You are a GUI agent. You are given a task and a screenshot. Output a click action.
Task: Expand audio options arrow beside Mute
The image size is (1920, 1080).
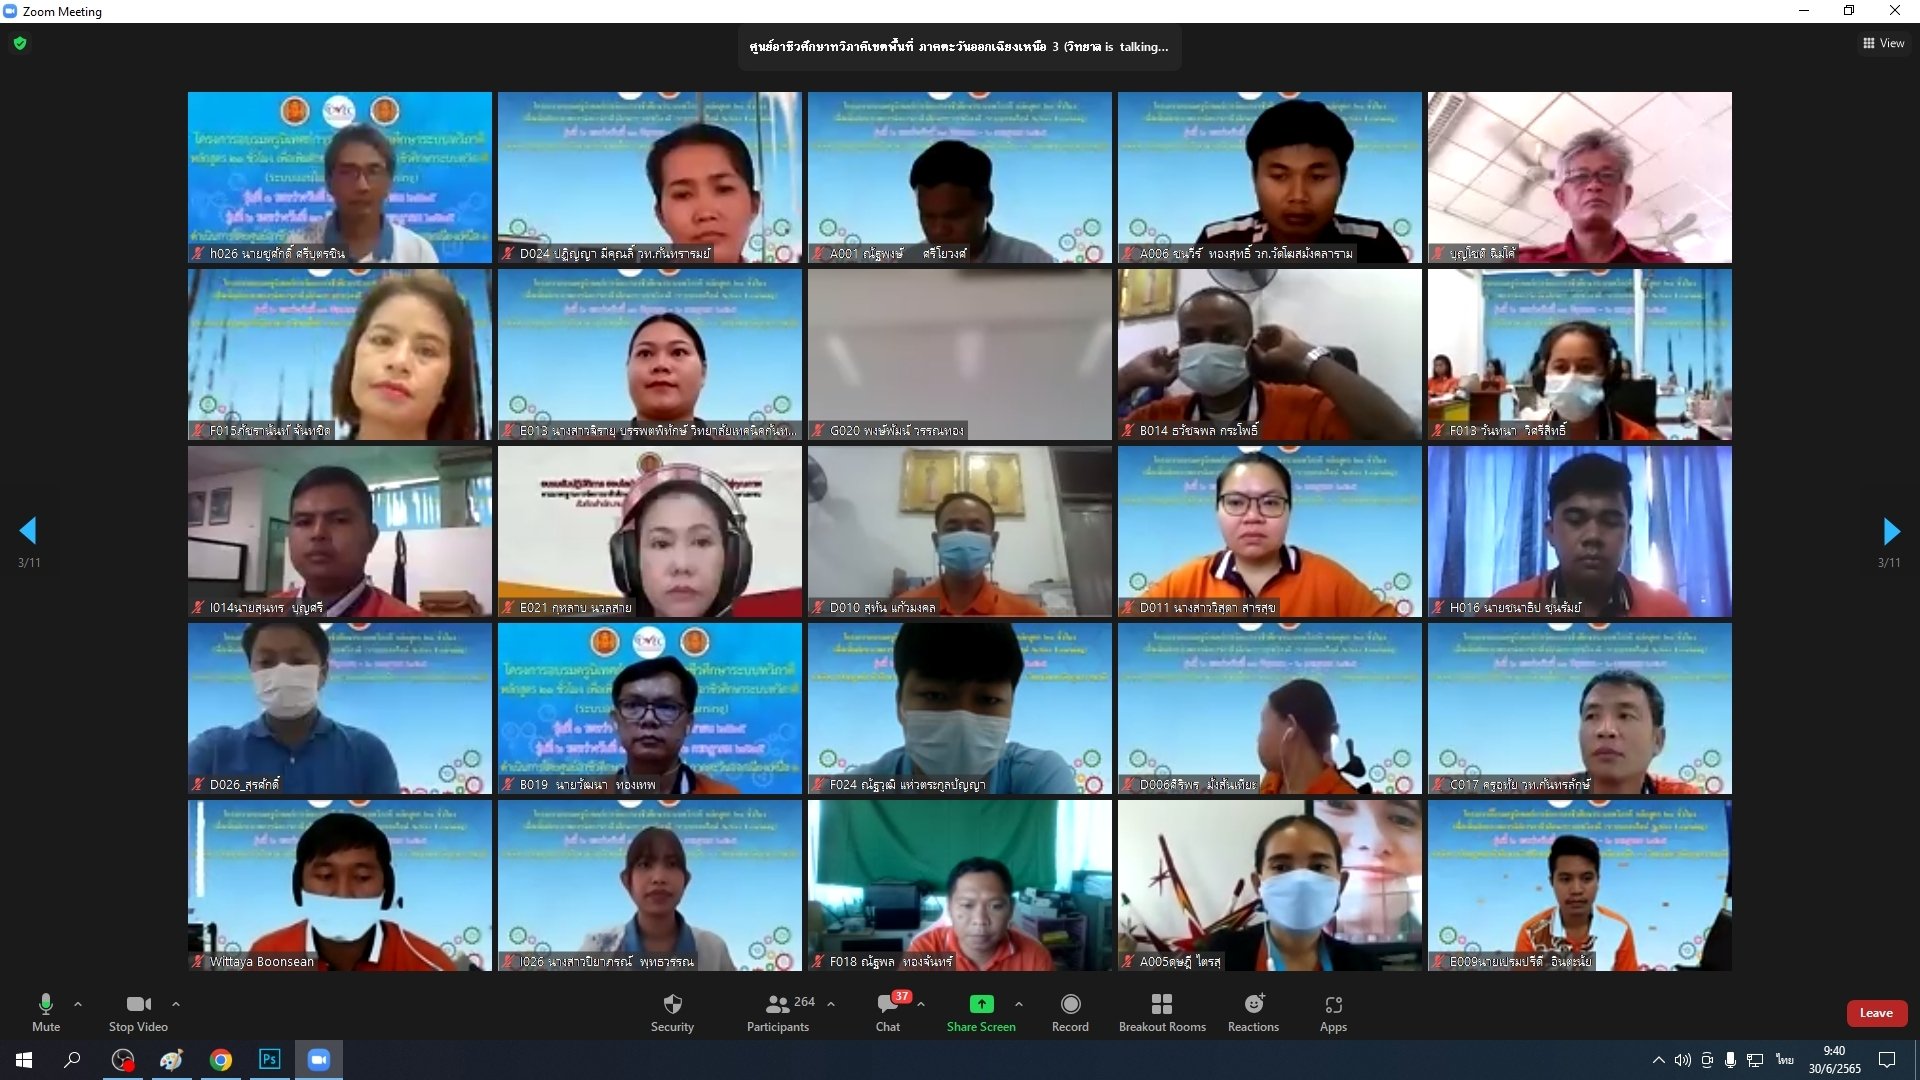tap(78, 1003)
